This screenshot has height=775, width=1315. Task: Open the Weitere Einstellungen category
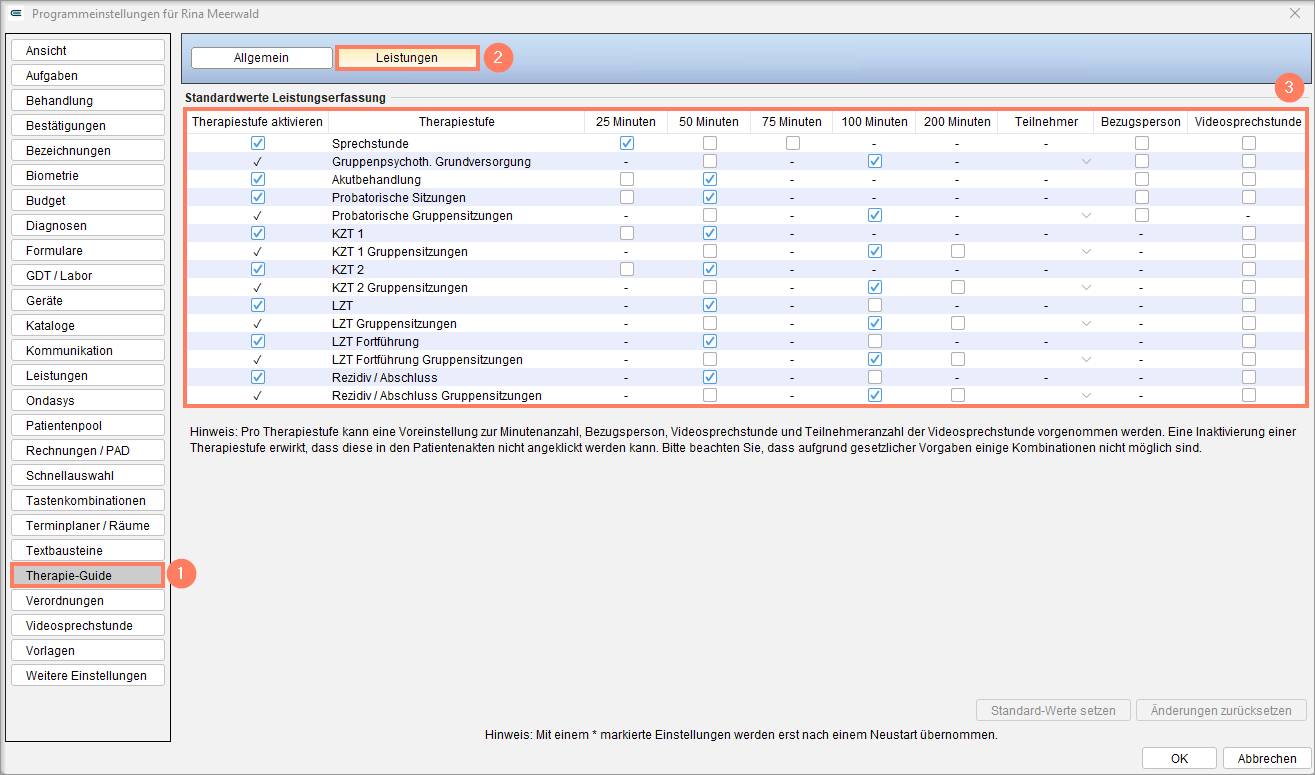click(x=87, y=675)
